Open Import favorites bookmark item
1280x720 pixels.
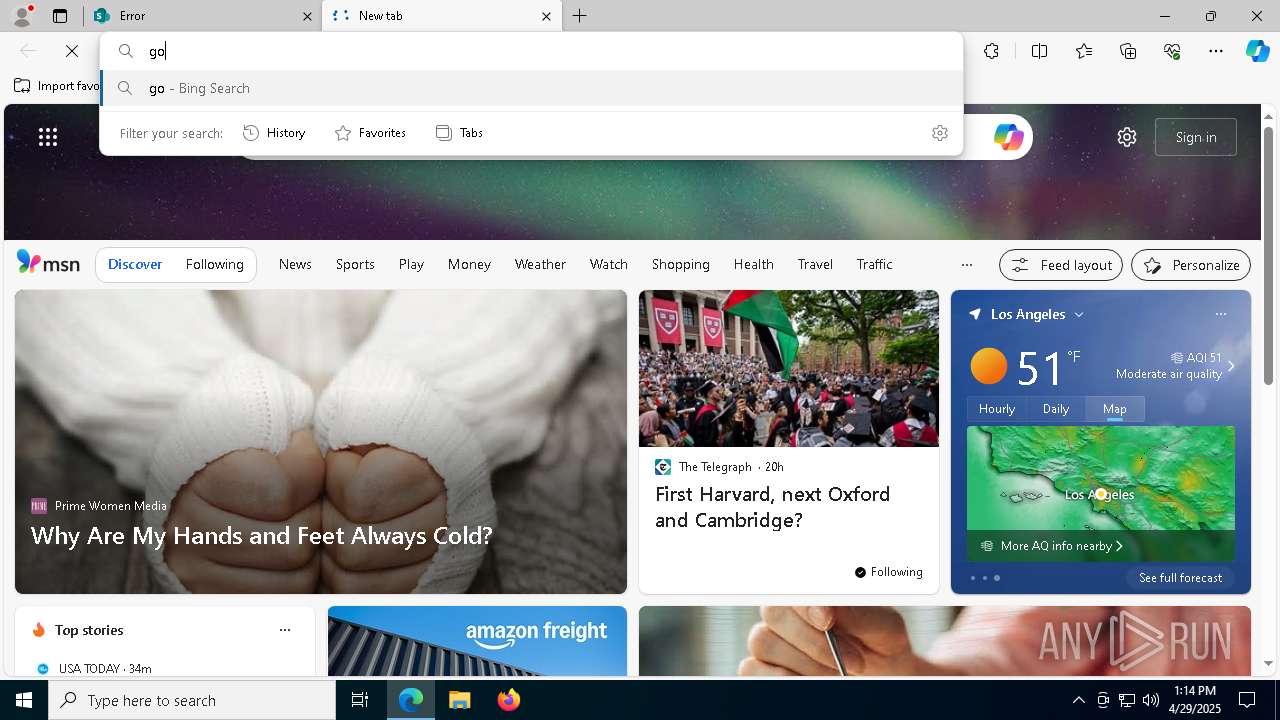(58, 86)
